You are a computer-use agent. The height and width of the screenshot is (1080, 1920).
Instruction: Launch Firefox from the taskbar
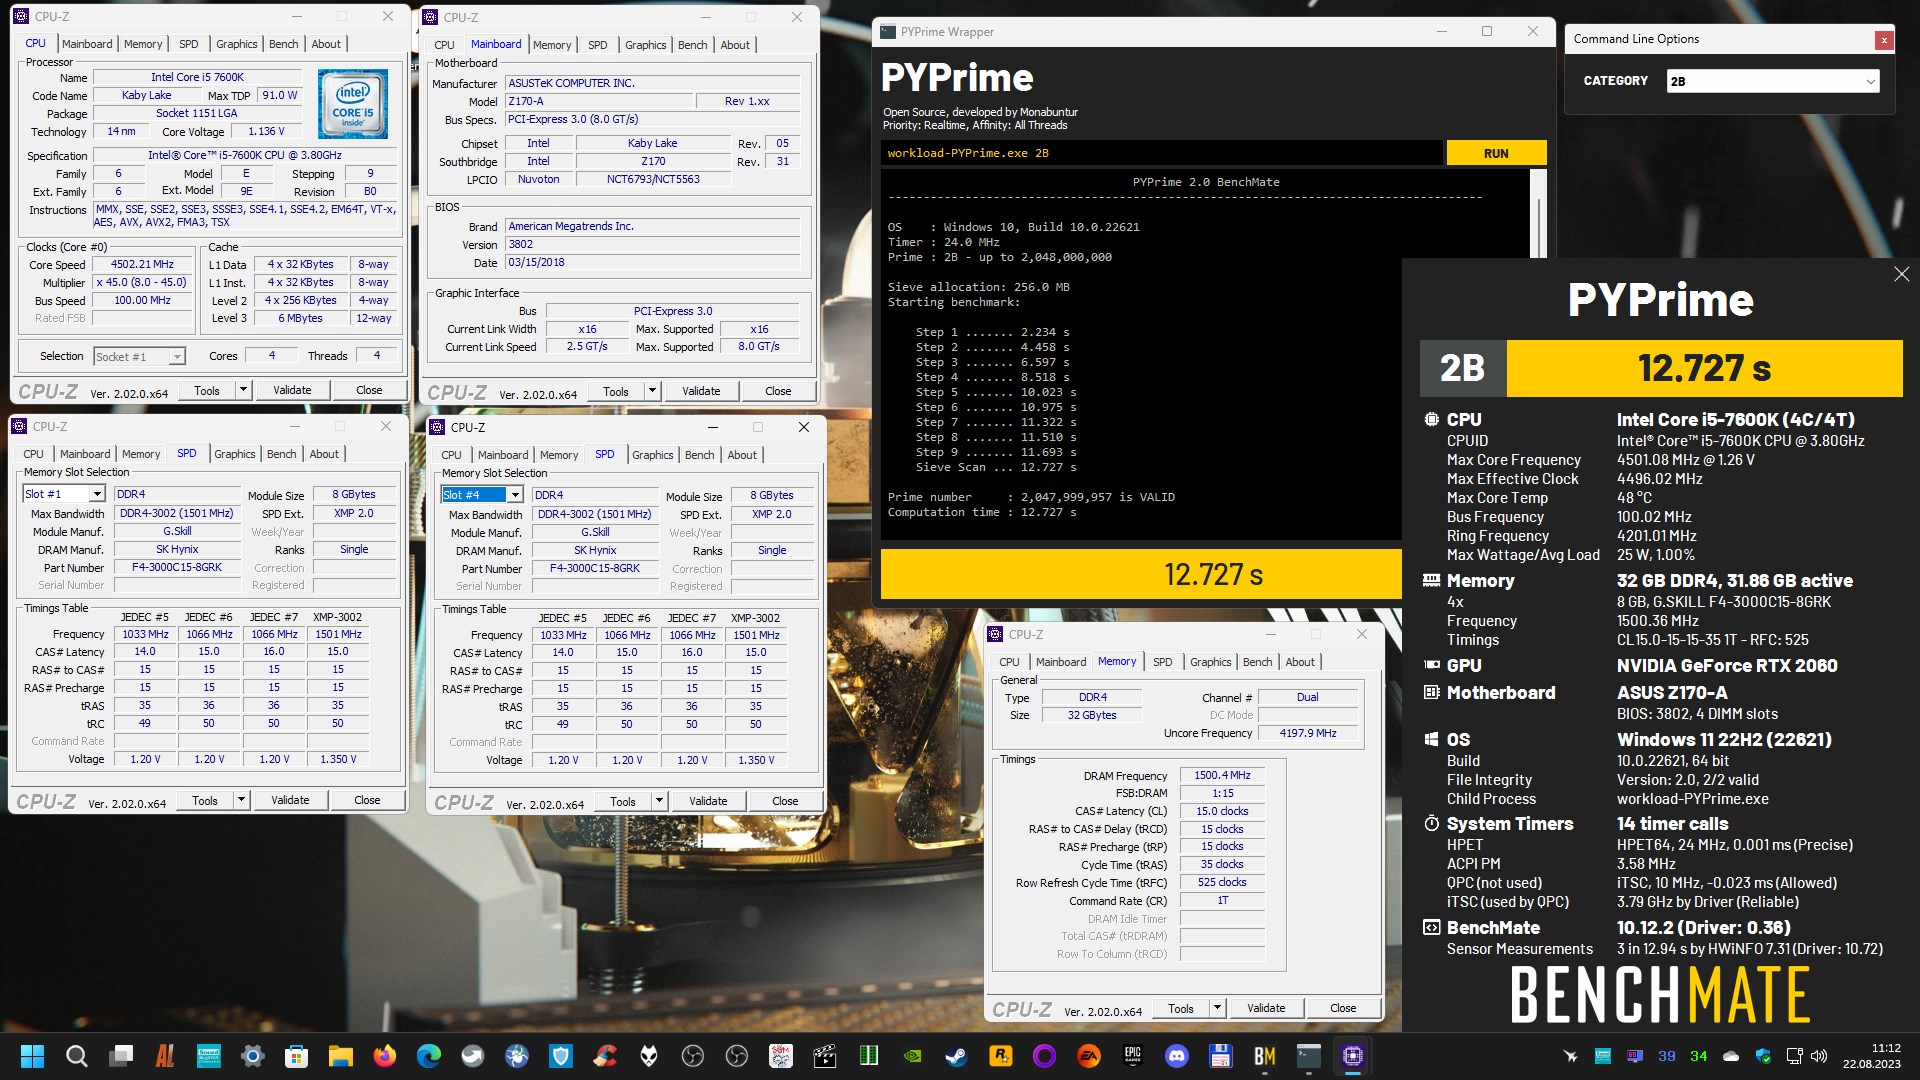pyautogui.click(x=385, y=1056)
